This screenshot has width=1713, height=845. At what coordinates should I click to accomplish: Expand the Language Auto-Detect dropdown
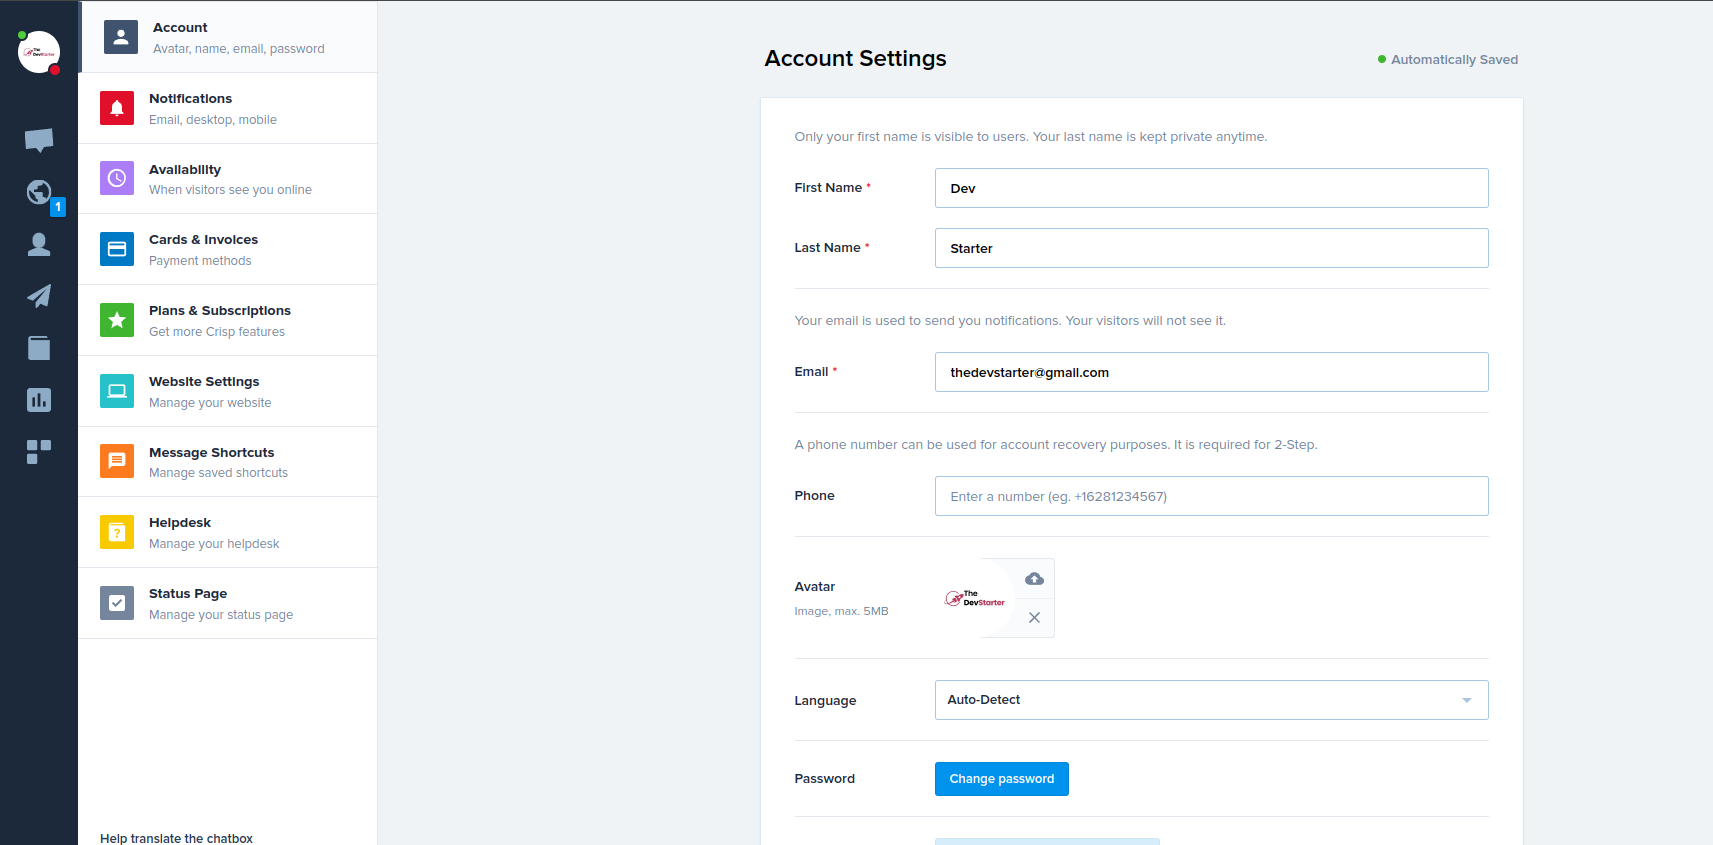click(x=1211, y=700)
